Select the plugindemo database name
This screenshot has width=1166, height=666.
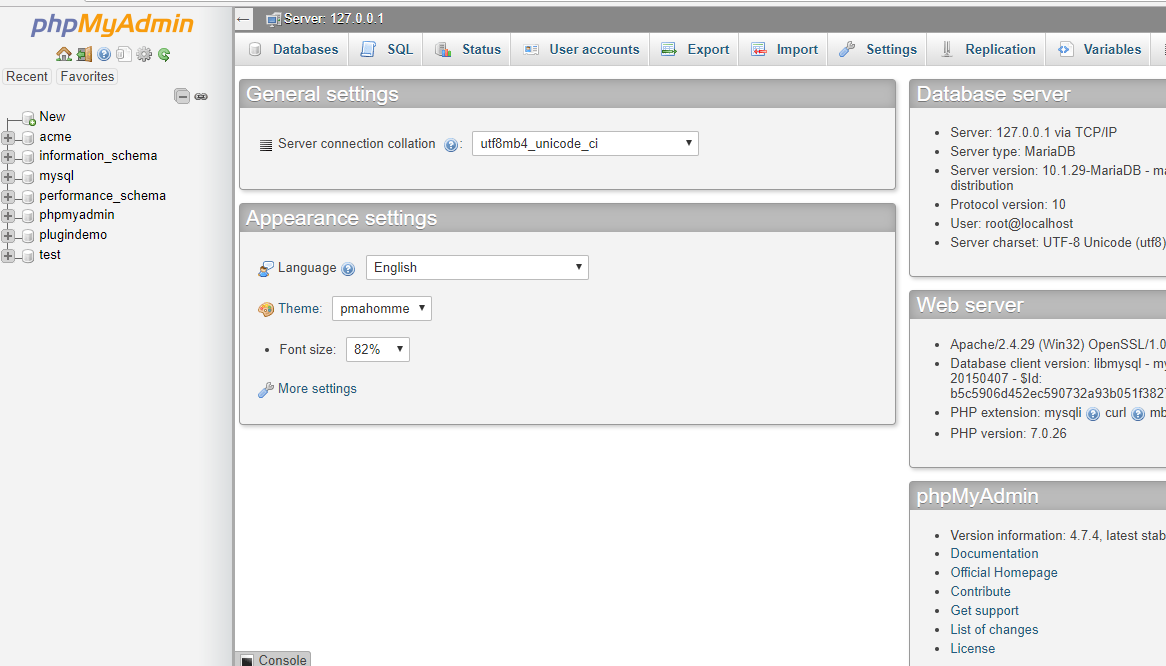point(73,235)
